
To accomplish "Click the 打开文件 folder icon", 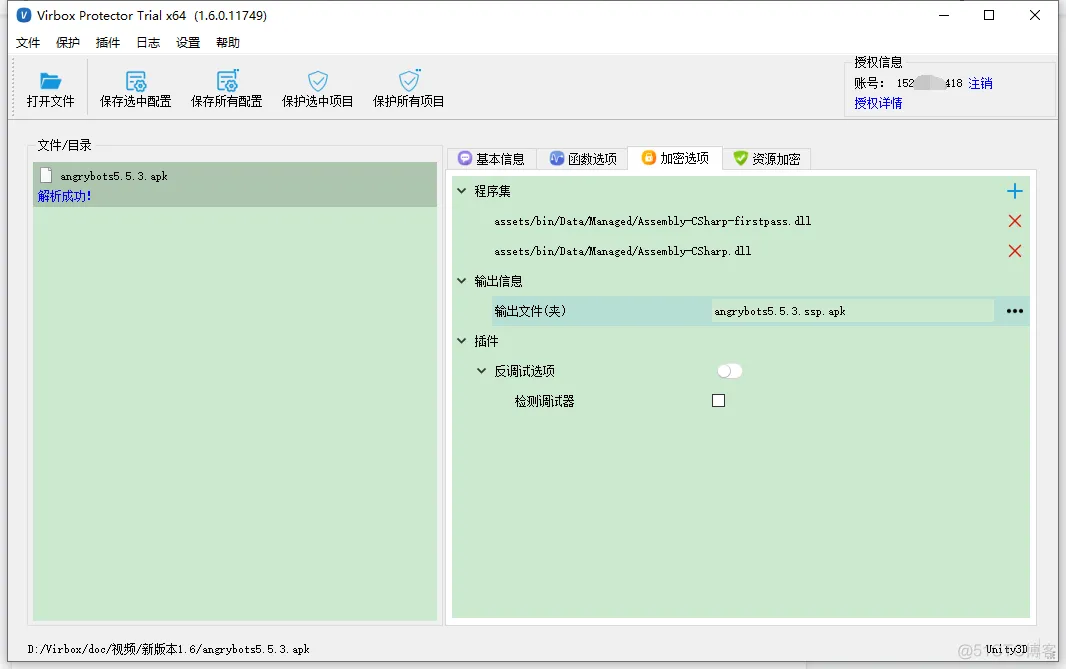I will pyautogui.click(x=50, y=81).
